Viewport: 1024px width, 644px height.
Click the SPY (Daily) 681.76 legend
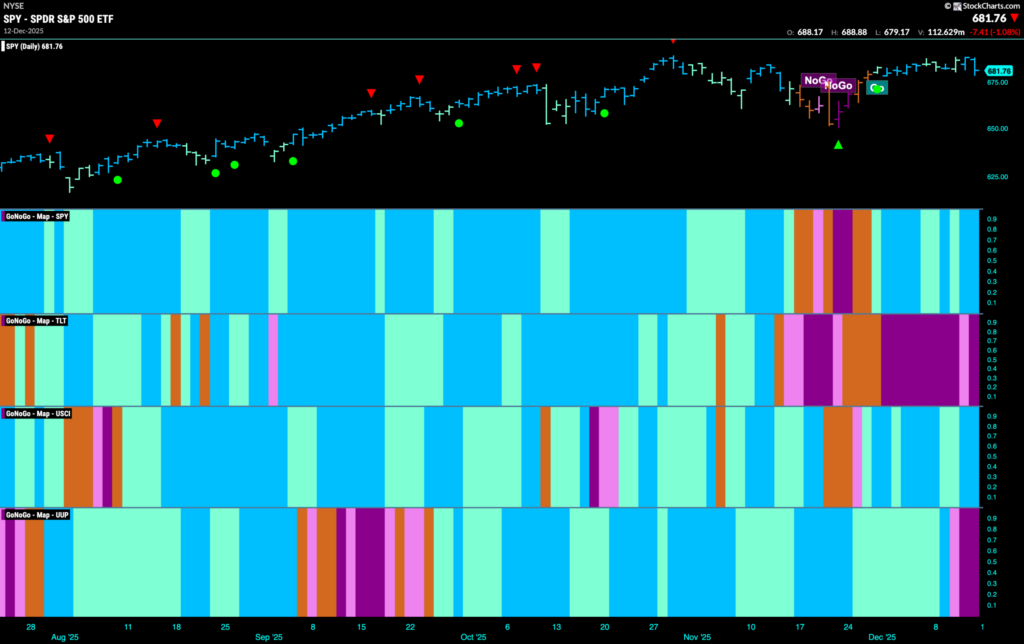point(34,46)
